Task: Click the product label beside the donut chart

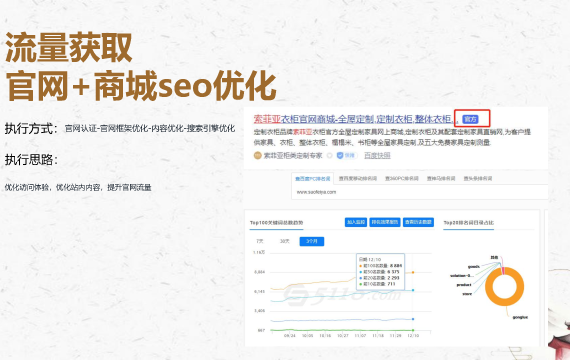Action: point(464,285)
